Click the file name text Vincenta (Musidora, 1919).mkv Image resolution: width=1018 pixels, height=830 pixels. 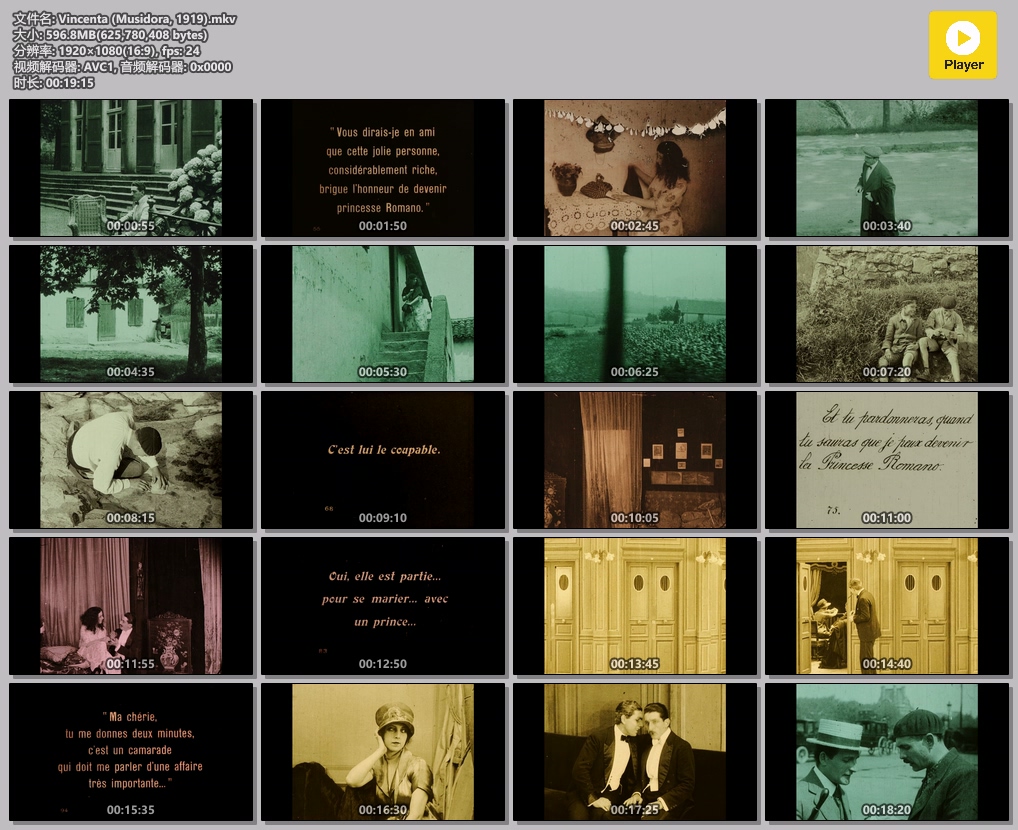click(x=147, y=19)
